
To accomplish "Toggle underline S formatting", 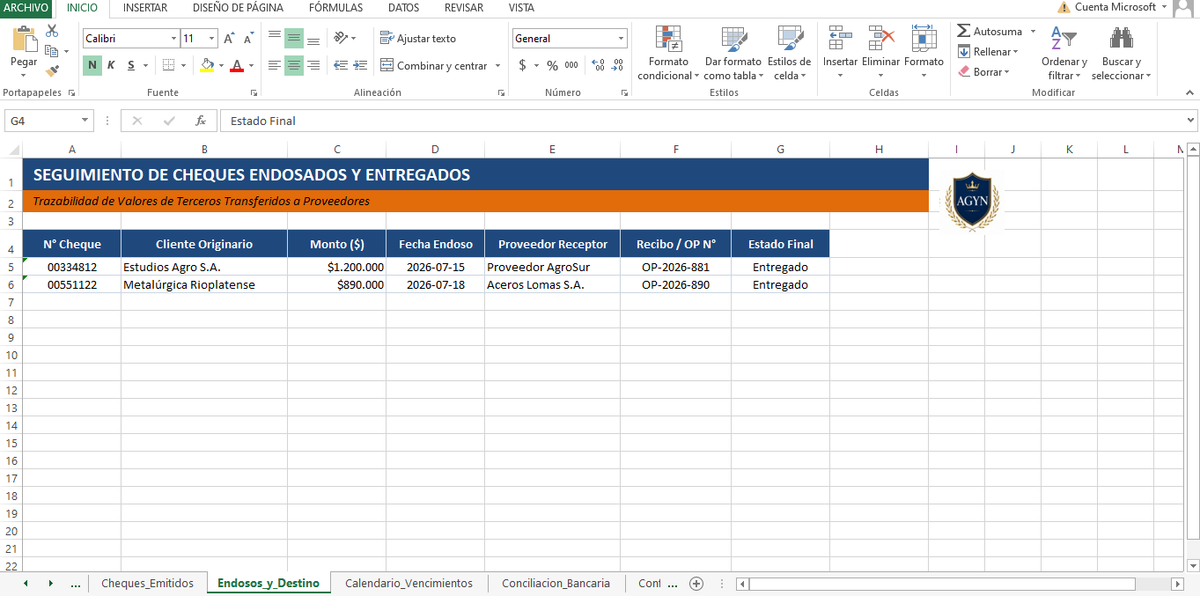I will pyautogui.click(x=131, y=66).
